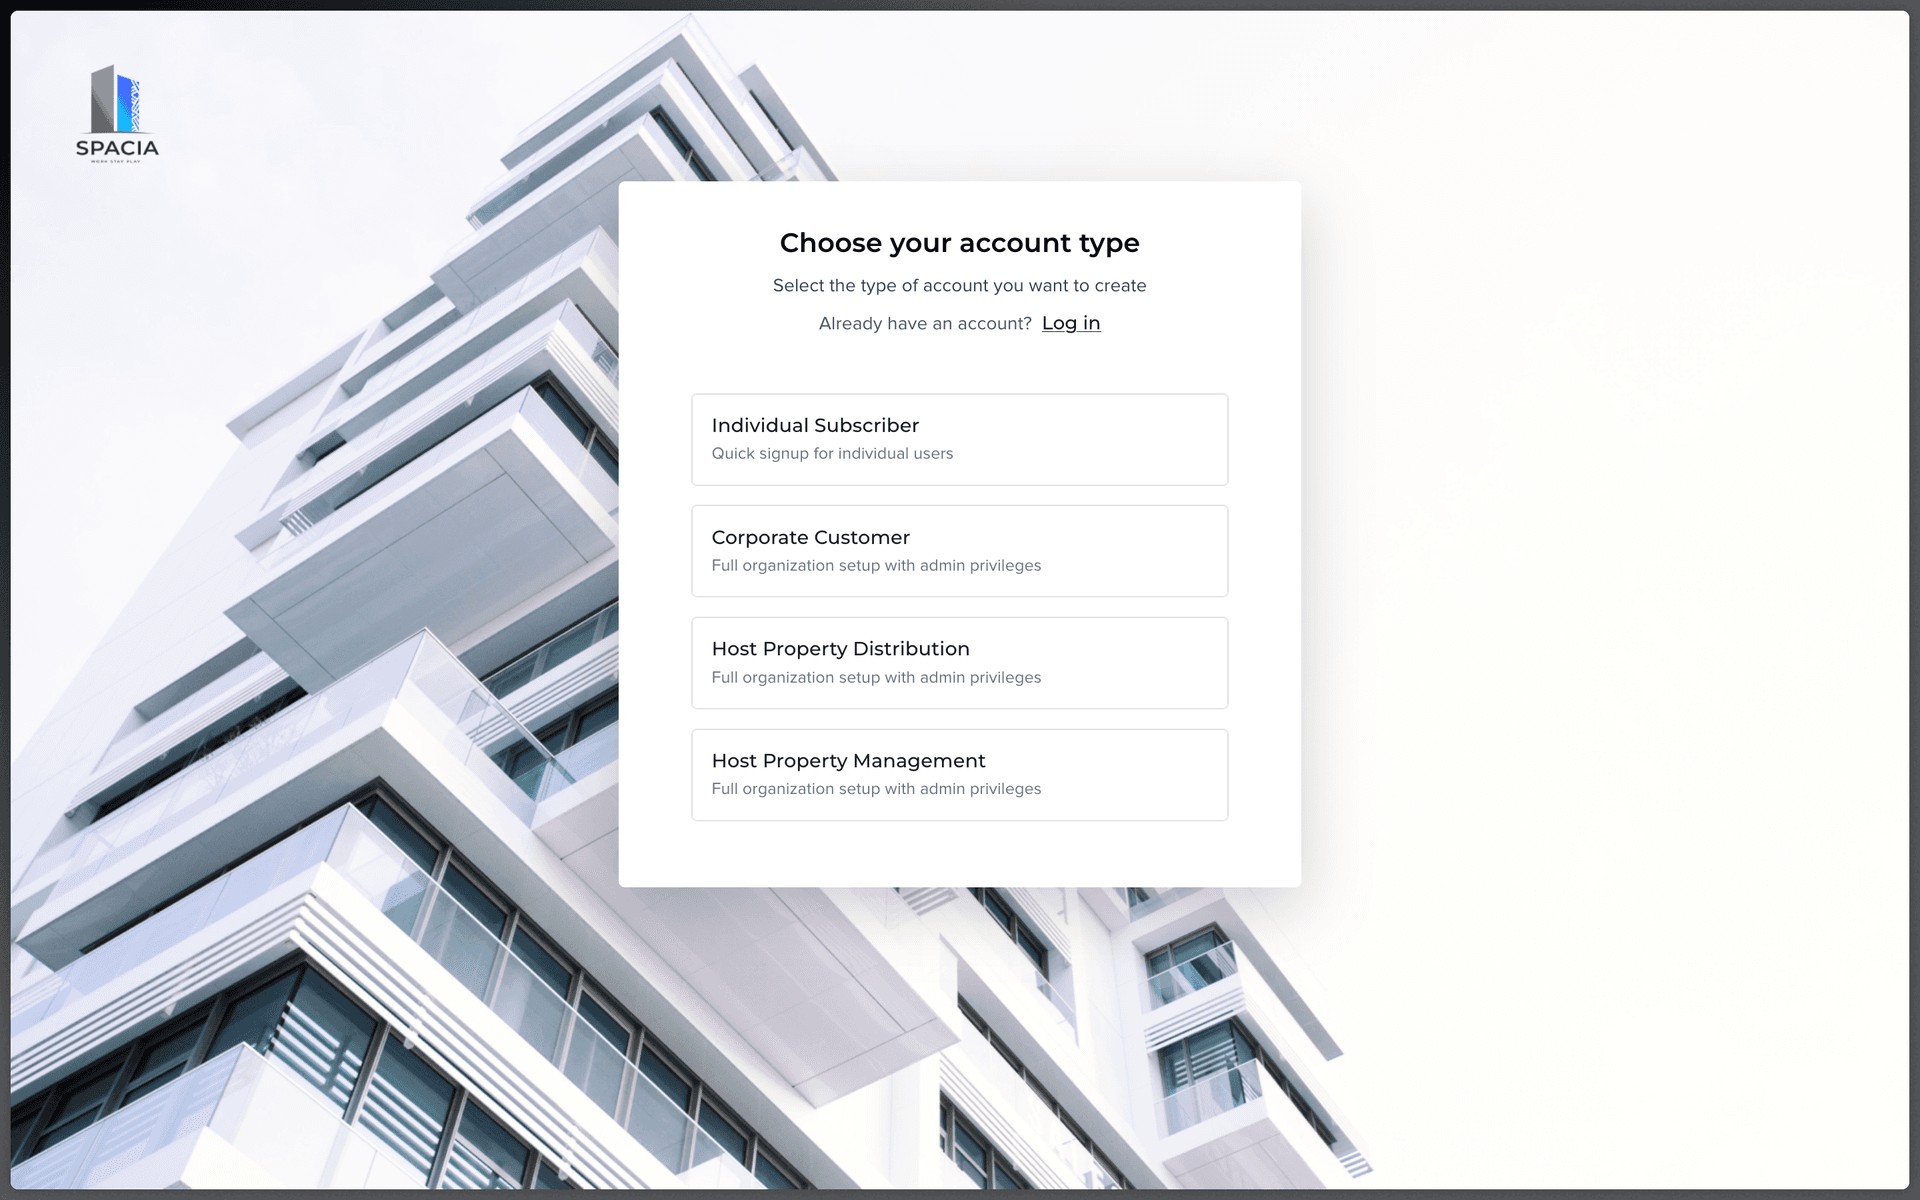Click the description under Corporate Customer
This screenshot has width=1920, height=1200.
(x=876, y=566)
